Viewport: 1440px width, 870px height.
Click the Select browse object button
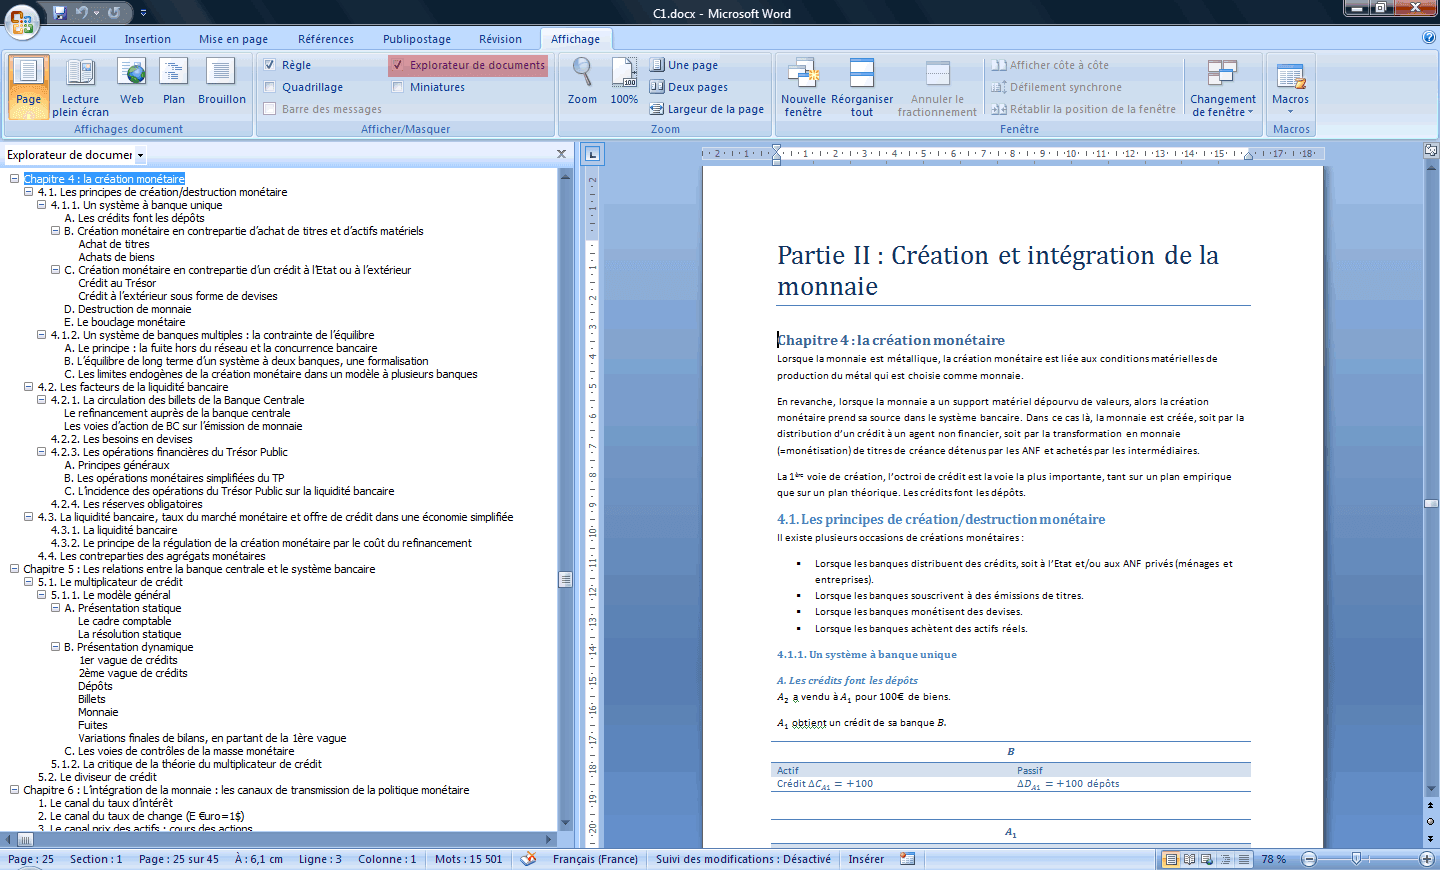click(x=1431, y=821)
